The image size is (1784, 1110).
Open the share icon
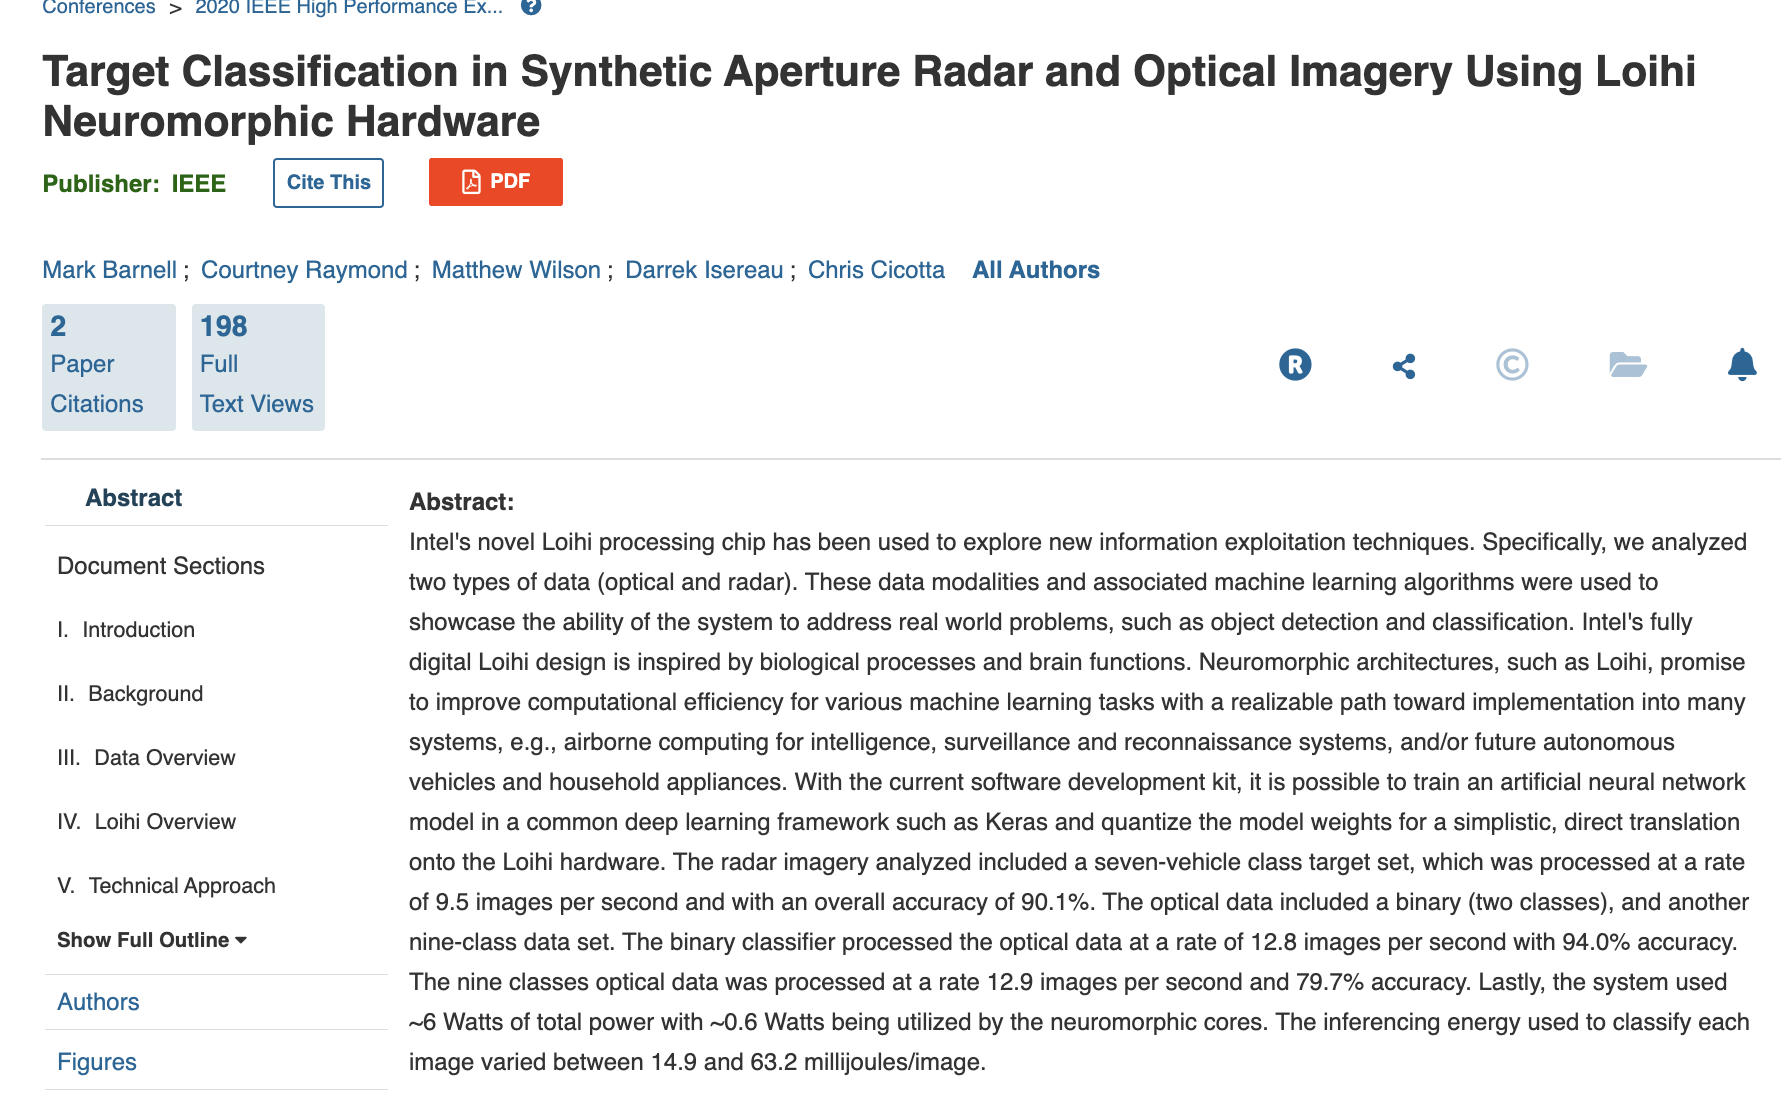click(1404, 366)
